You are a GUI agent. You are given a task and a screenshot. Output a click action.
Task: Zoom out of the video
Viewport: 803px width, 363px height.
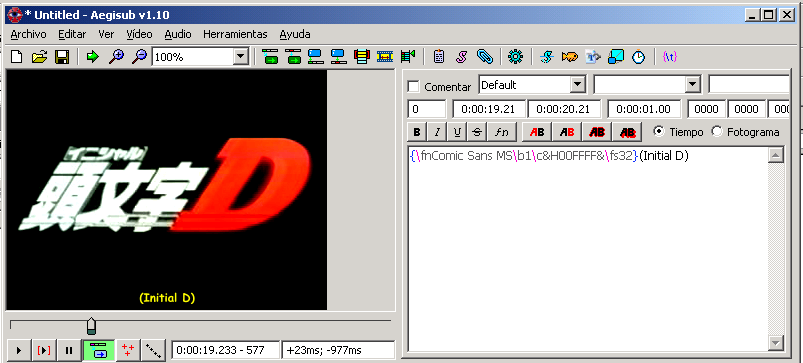point(139,57)
